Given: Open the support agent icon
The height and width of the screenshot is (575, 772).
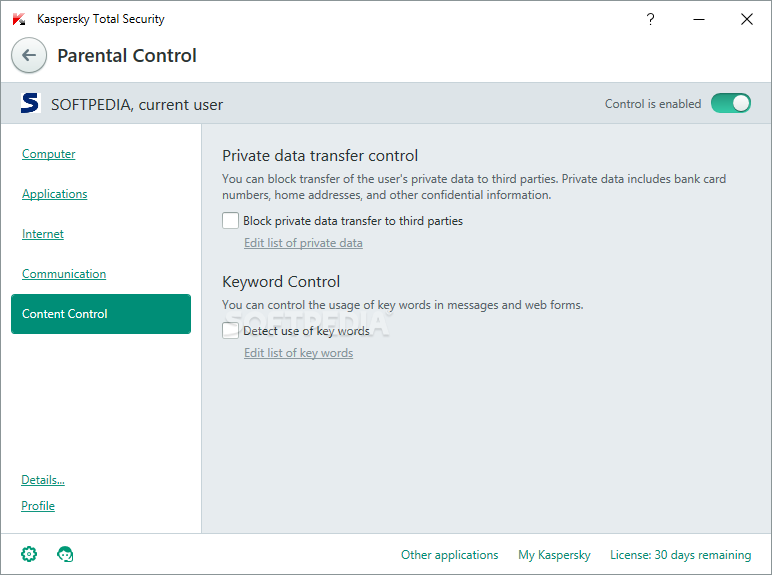Looking at the screenshot, I should point(65,554).
